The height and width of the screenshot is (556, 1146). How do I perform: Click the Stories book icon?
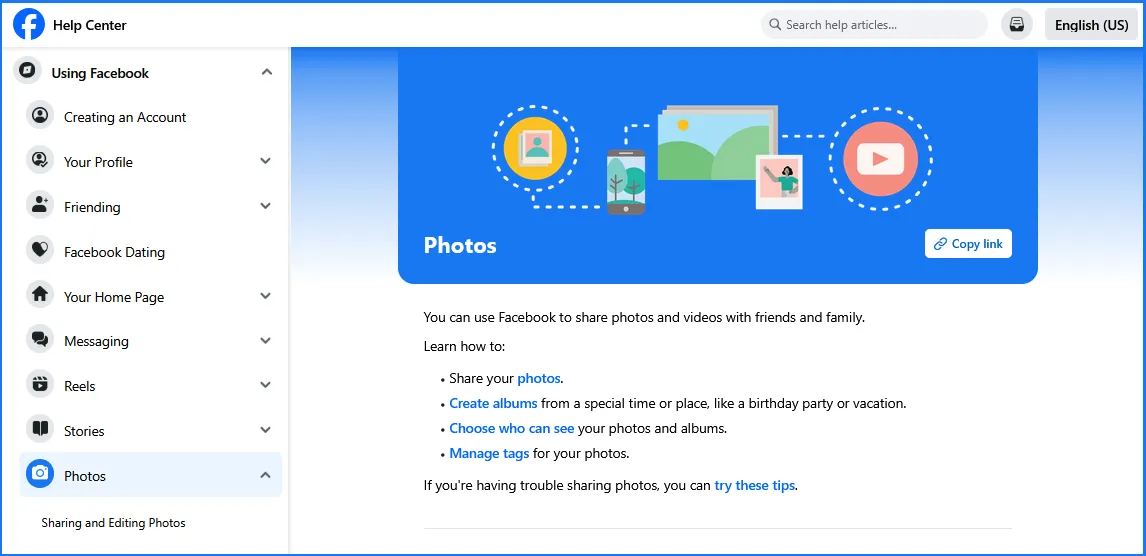[40, 430]
